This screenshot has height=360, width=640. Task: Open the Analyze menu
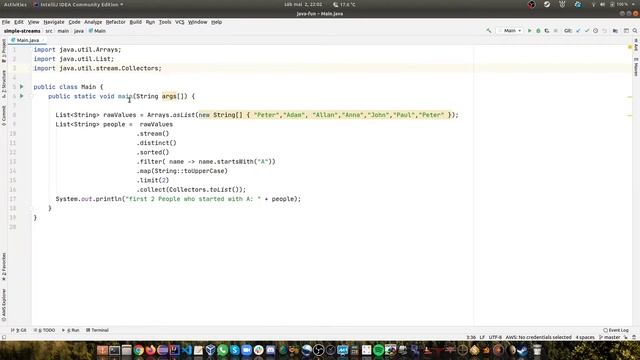click(93, 22)
